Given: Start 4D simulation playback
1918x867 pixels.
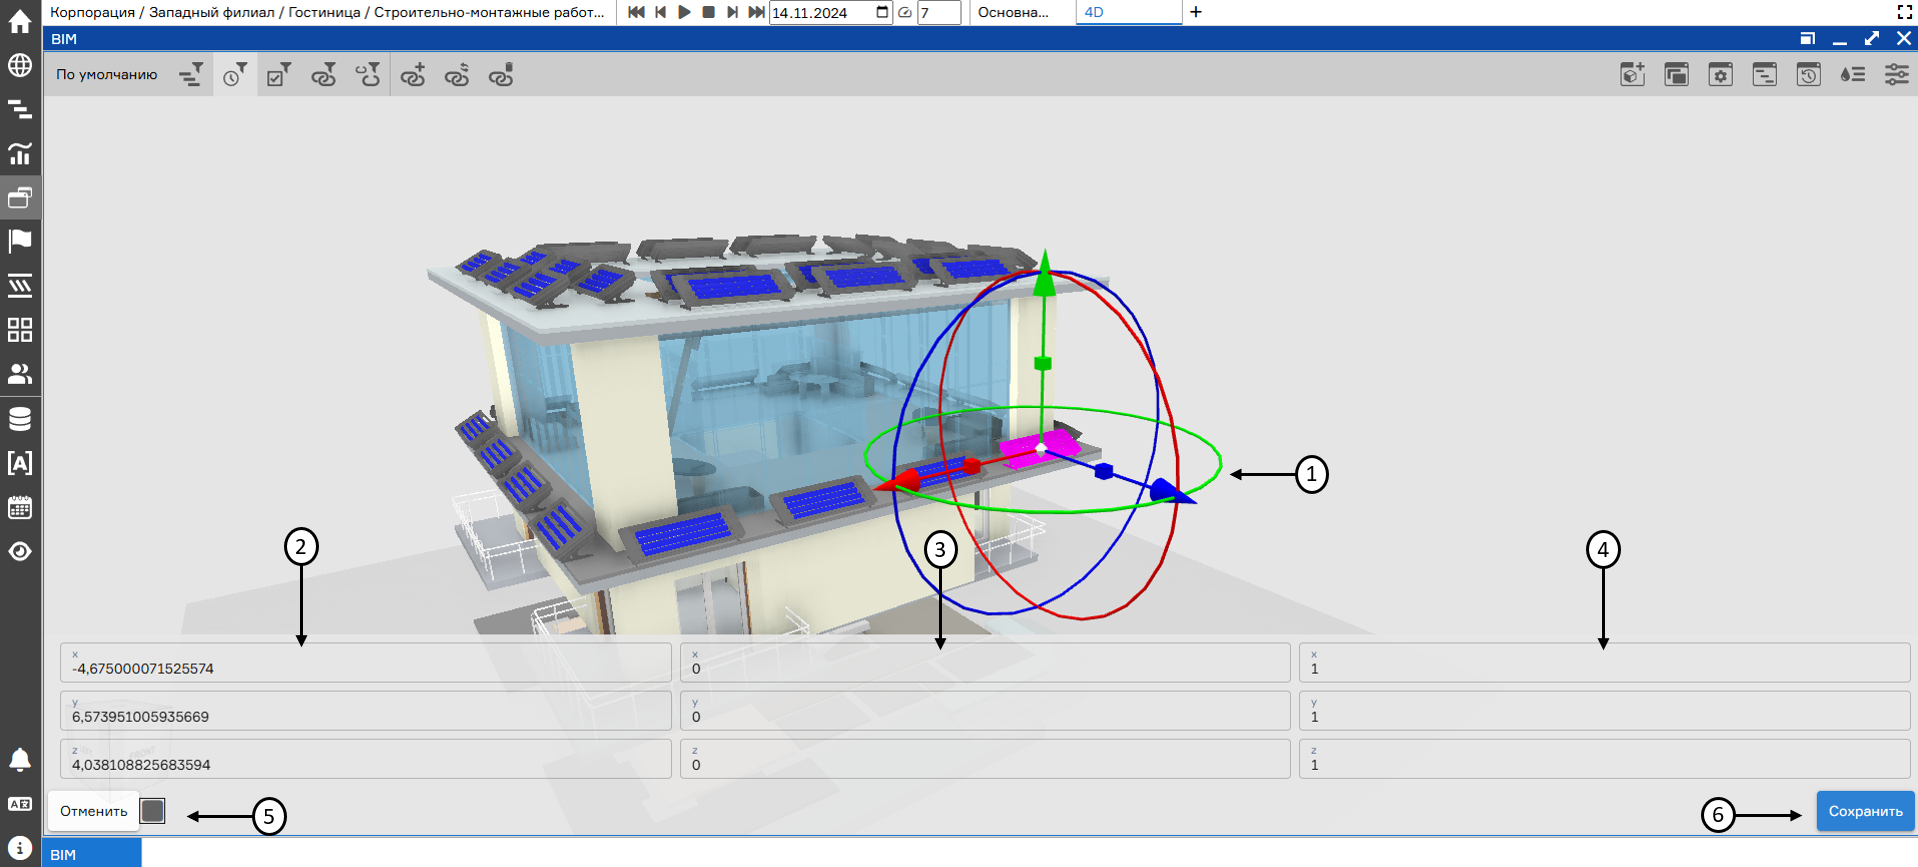Looking at the screenshot, I should (685, 12).
